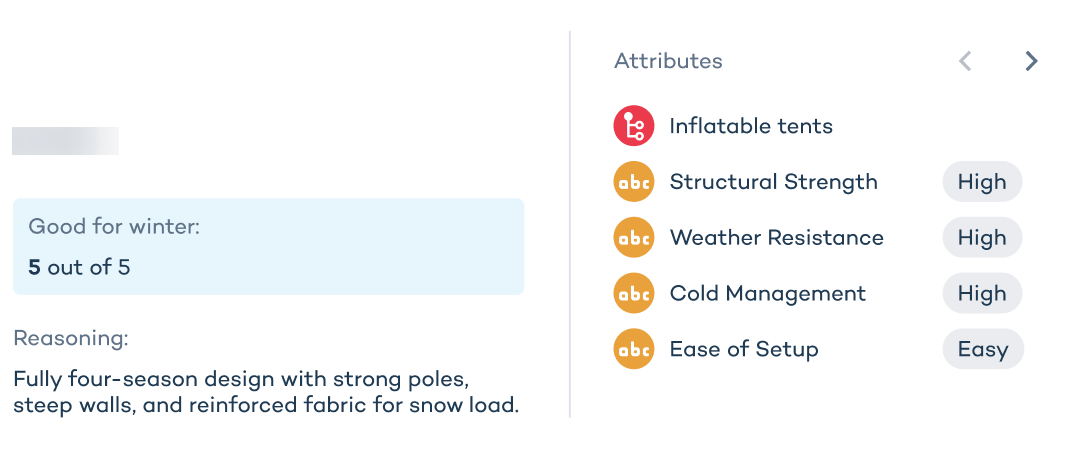Viewport: 1081px width, 450px height.
Task: Select the Structural Strength attribute label
Action: tap(773, 182)
